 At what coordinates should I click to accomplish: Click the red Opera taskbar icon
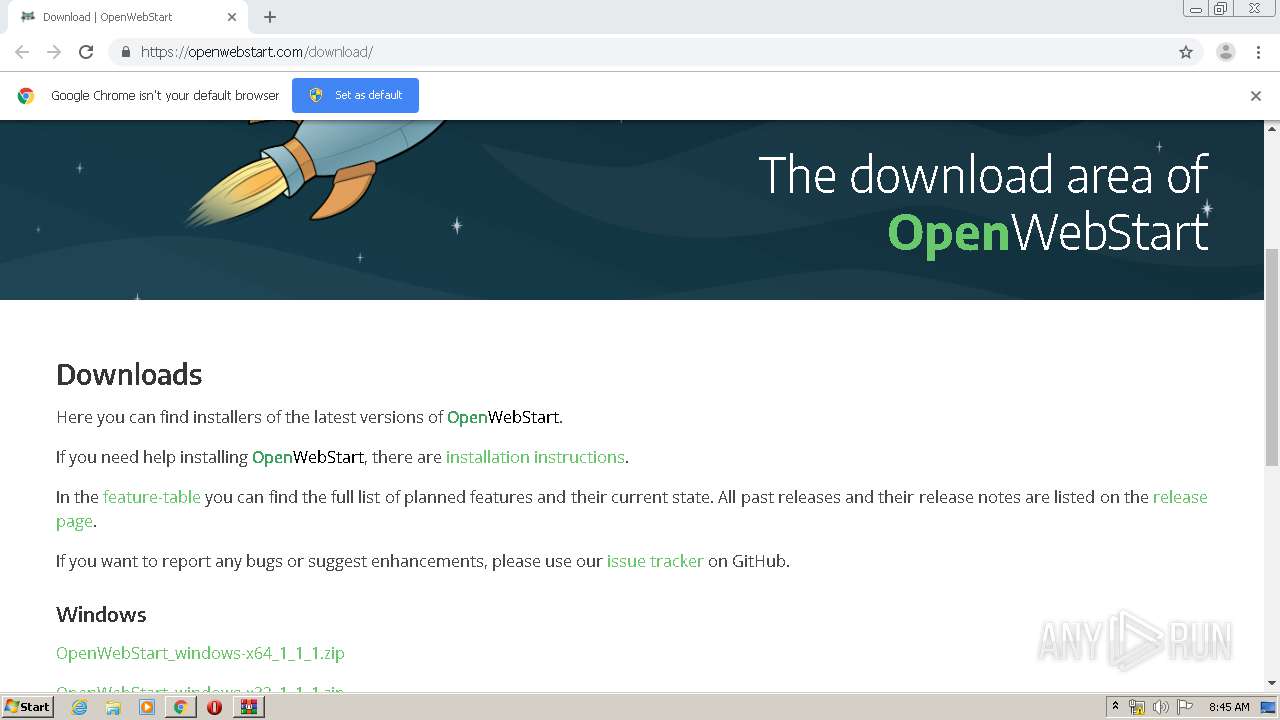coord(214,707)
